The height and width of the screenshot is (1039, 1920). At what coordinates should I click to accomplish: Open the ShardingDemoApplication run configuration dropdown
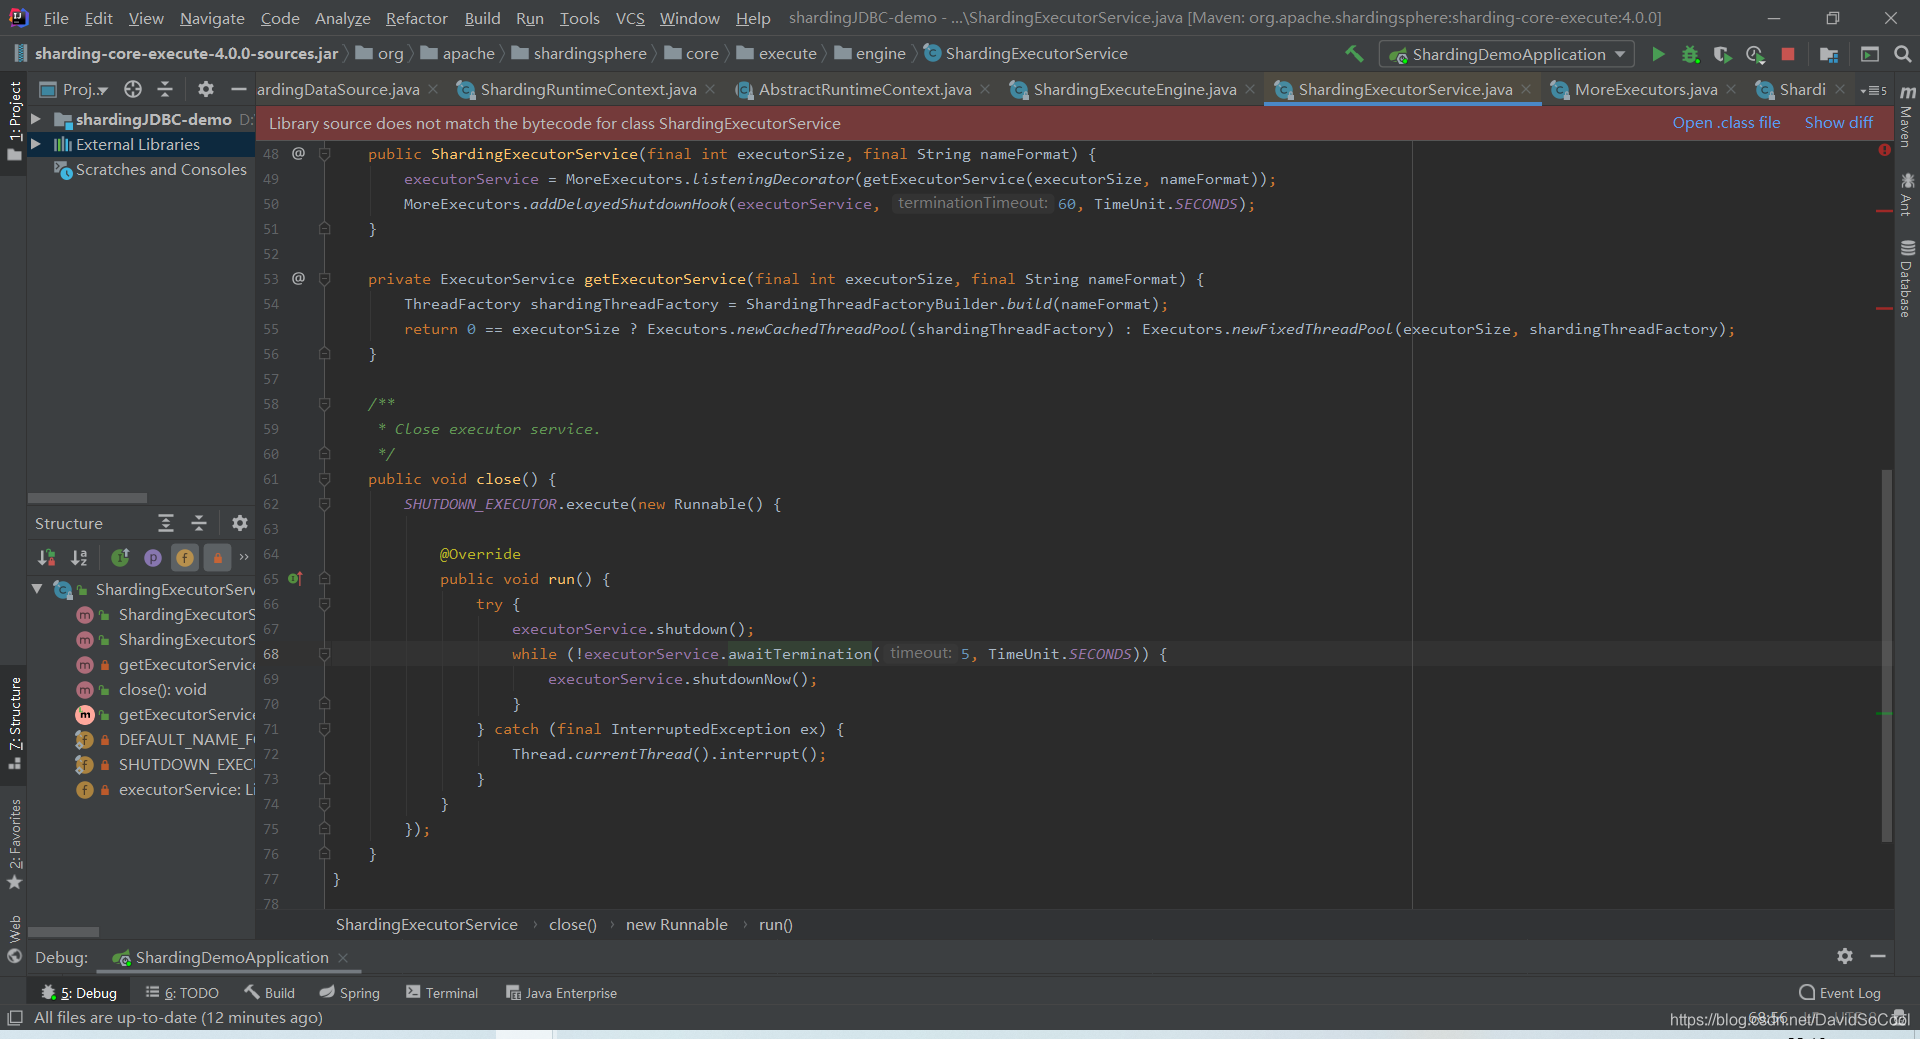(1506, 54)
